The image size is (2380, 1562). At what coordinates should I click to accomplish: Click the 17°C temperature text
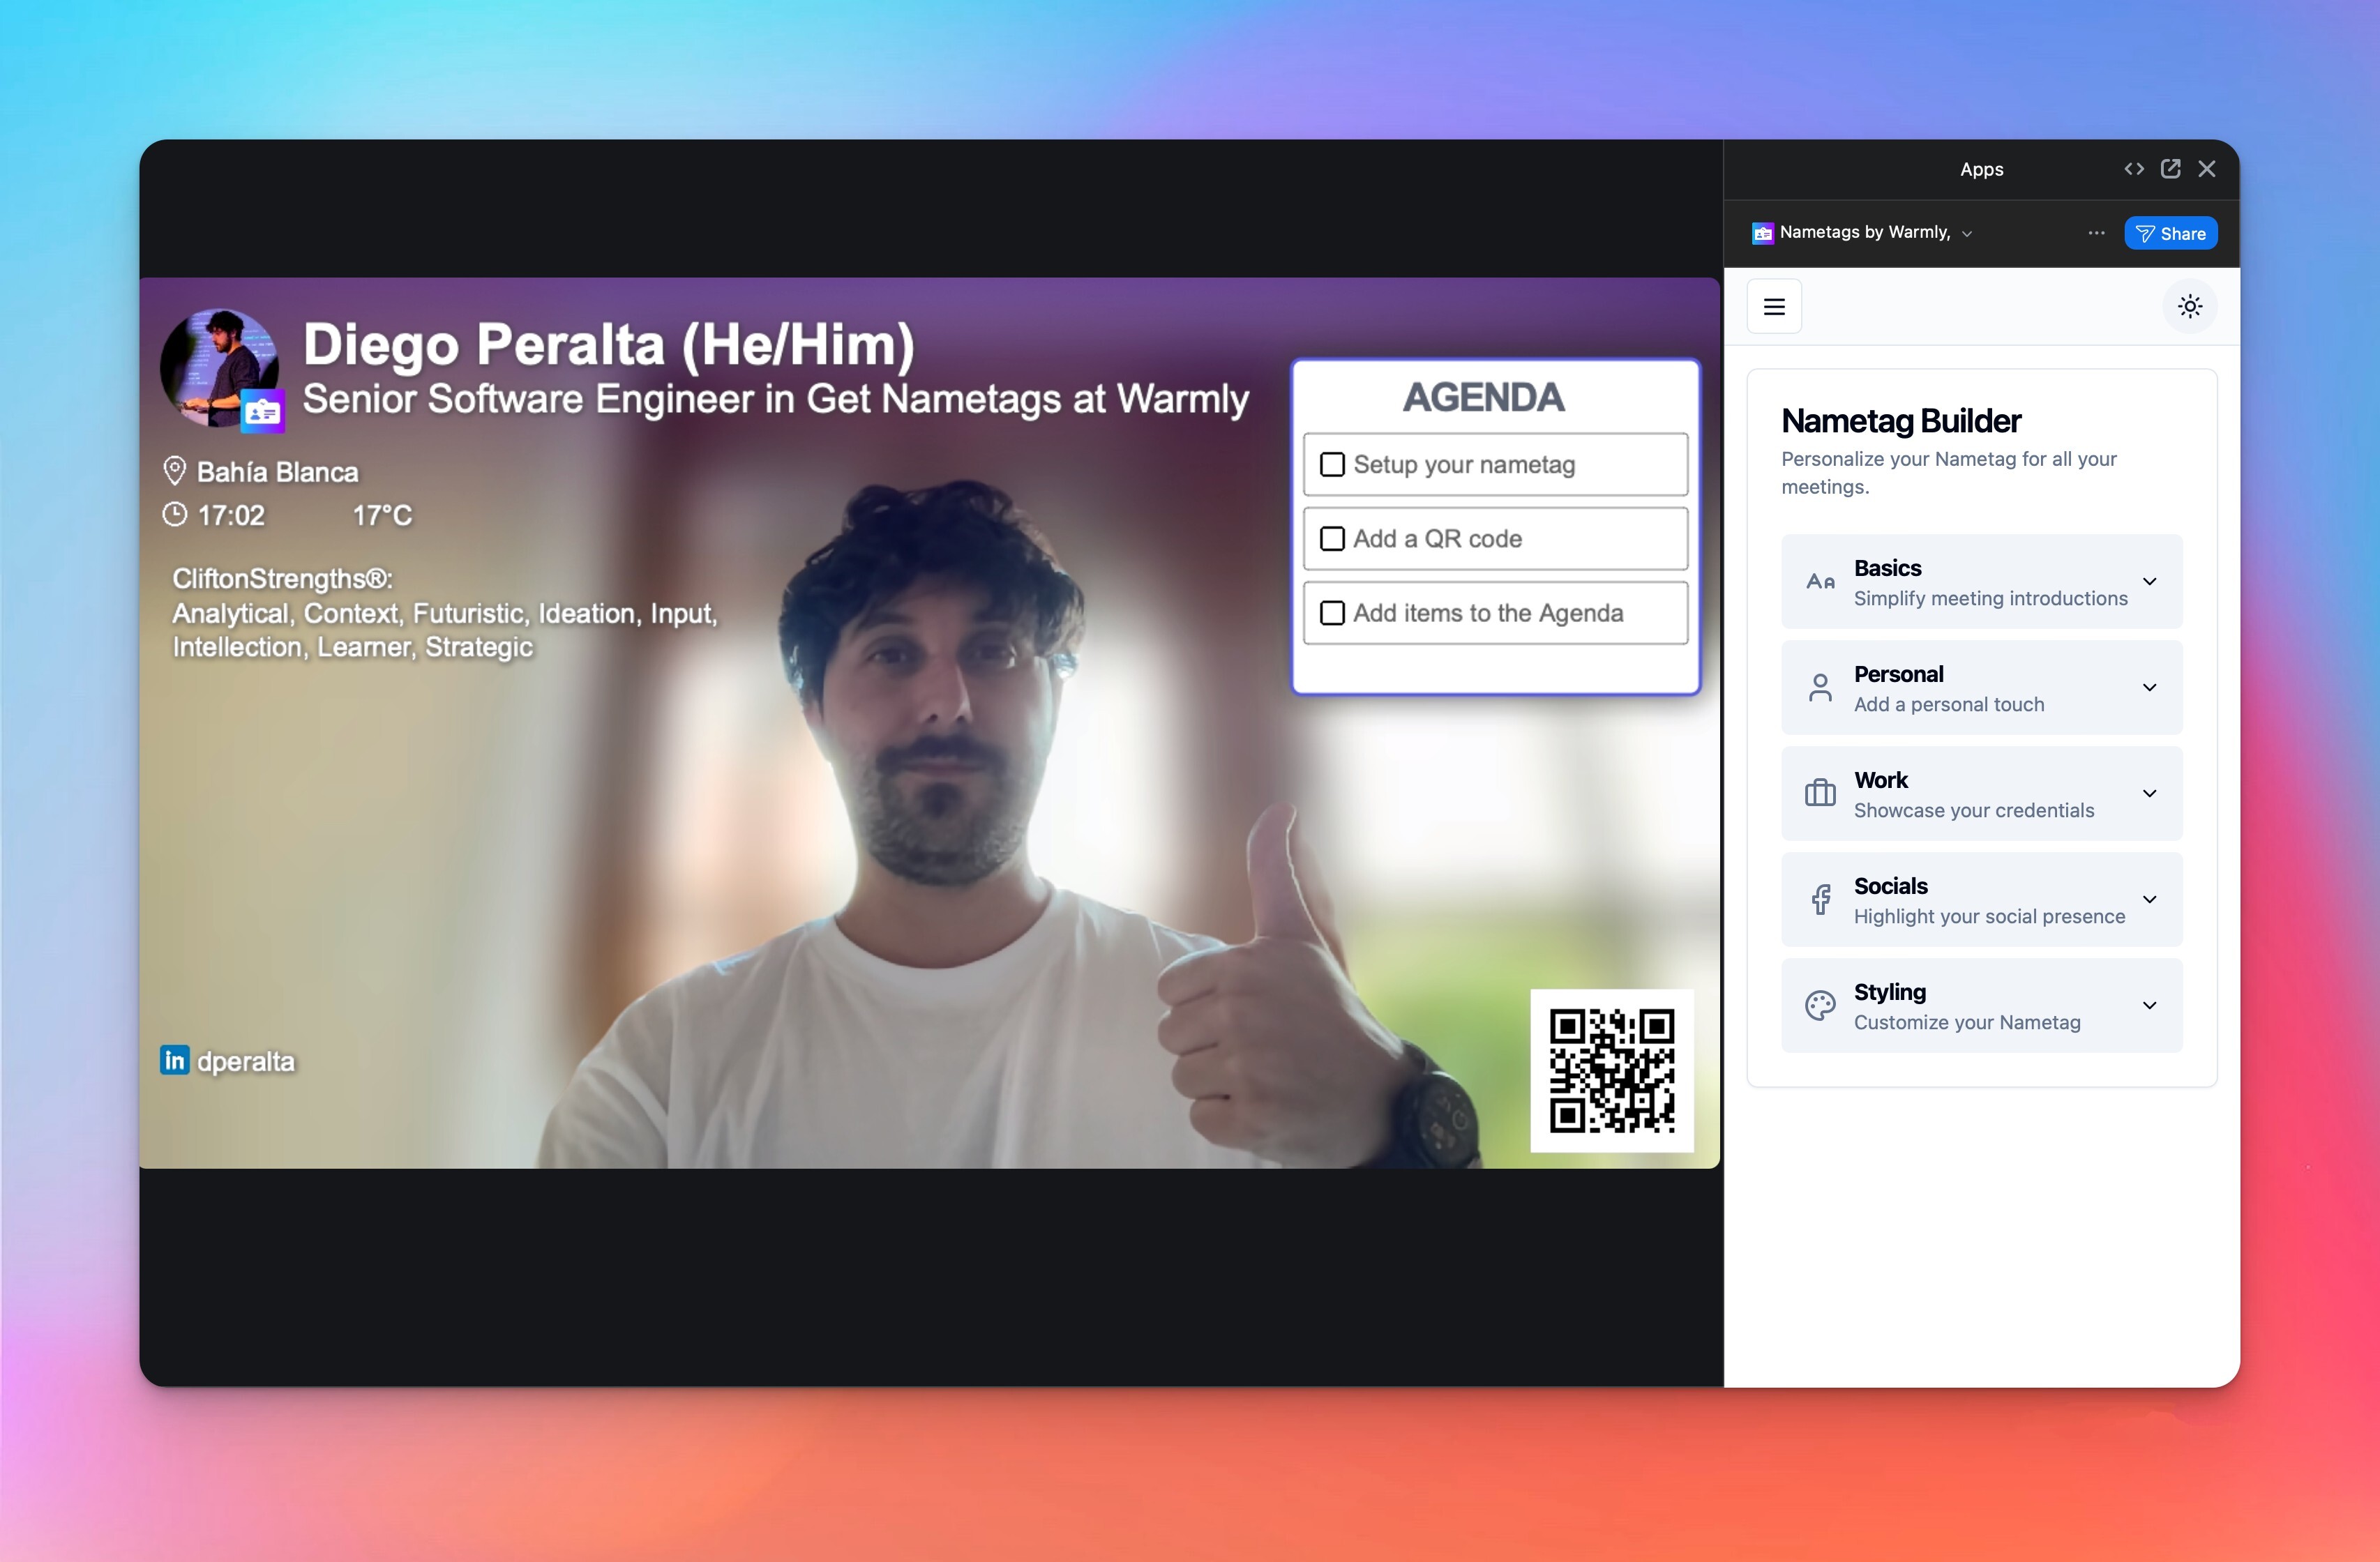(382, 515)
